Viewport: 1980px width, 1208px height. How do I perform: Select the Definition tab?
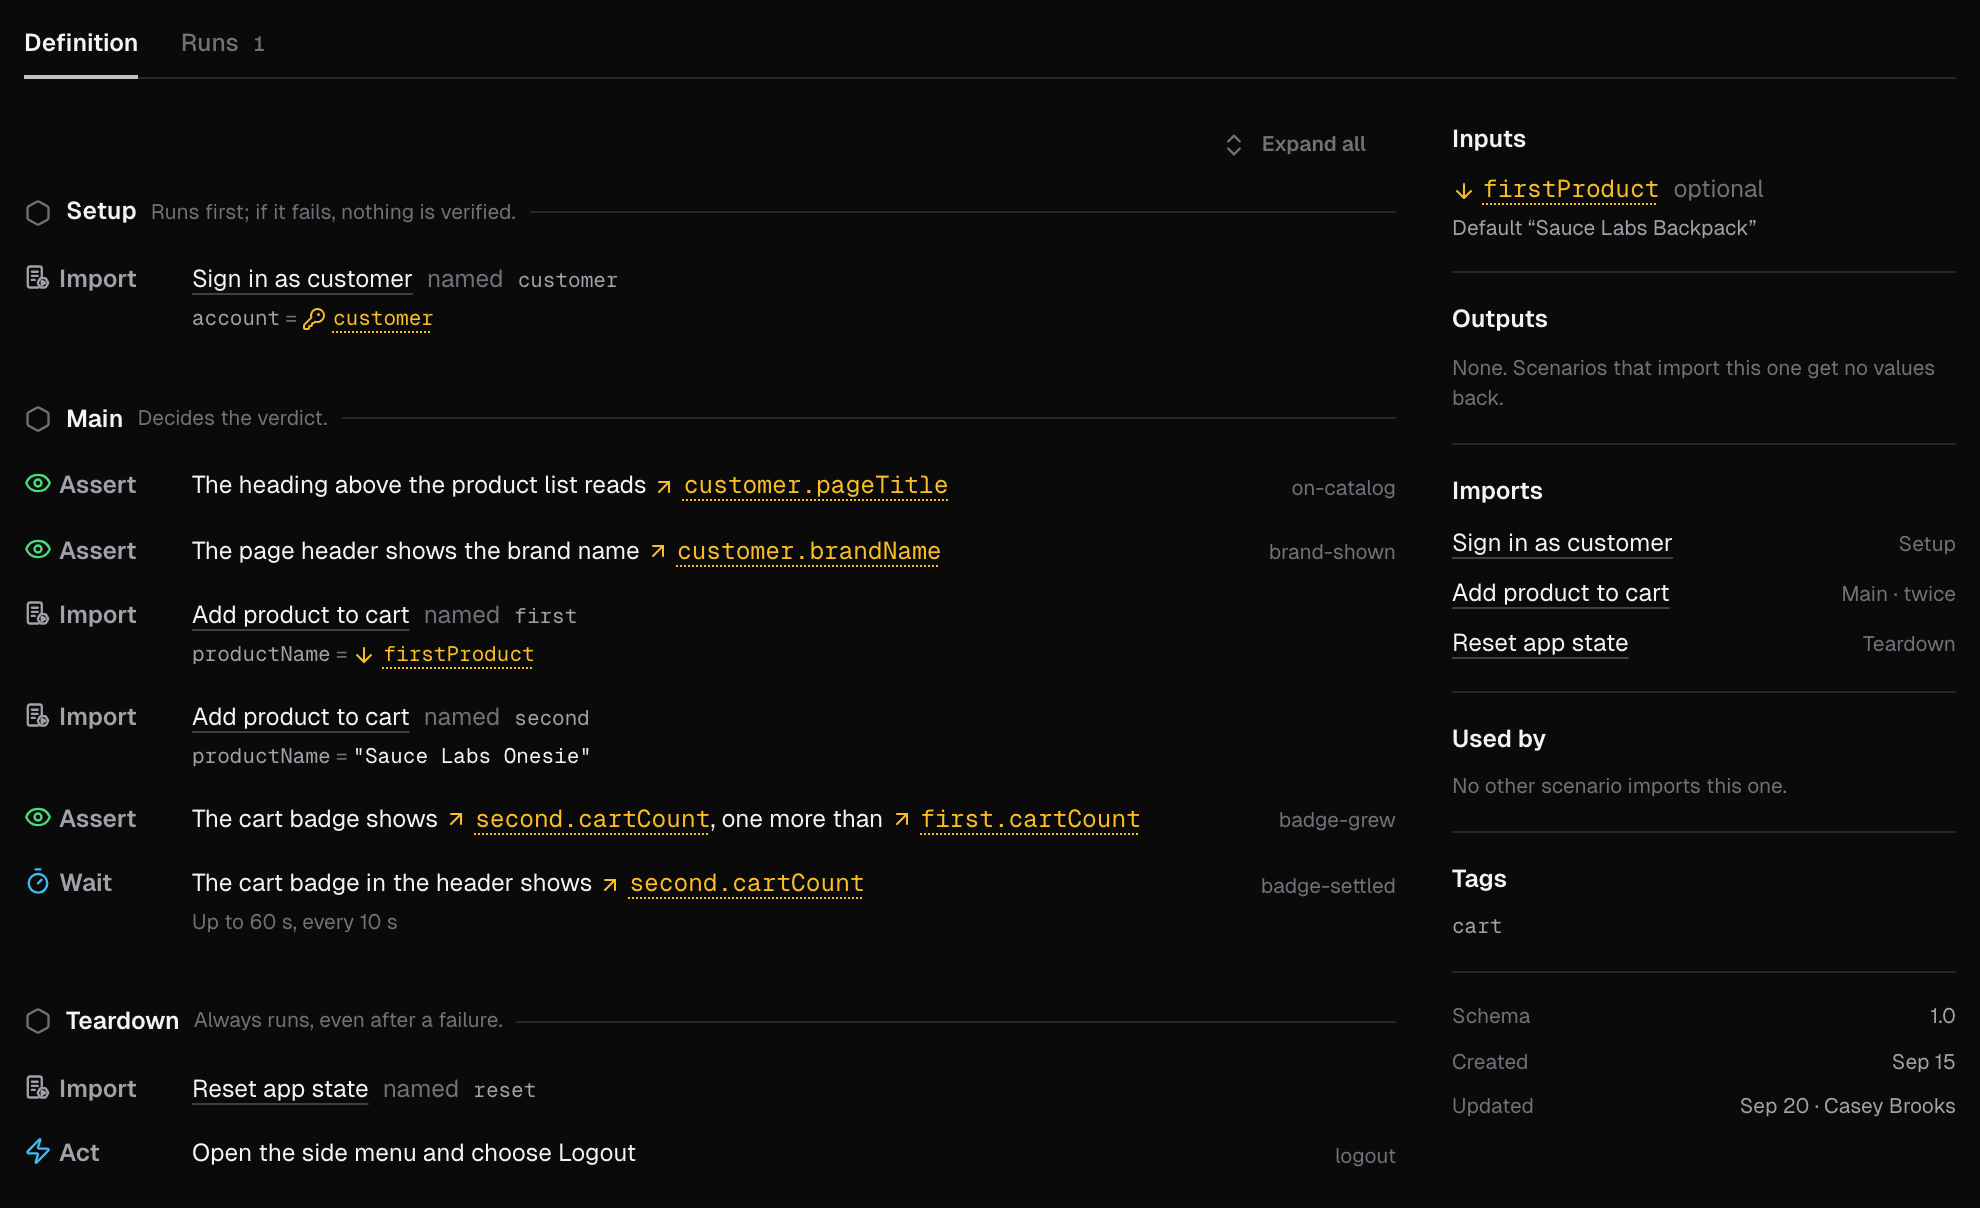point(81,43)
